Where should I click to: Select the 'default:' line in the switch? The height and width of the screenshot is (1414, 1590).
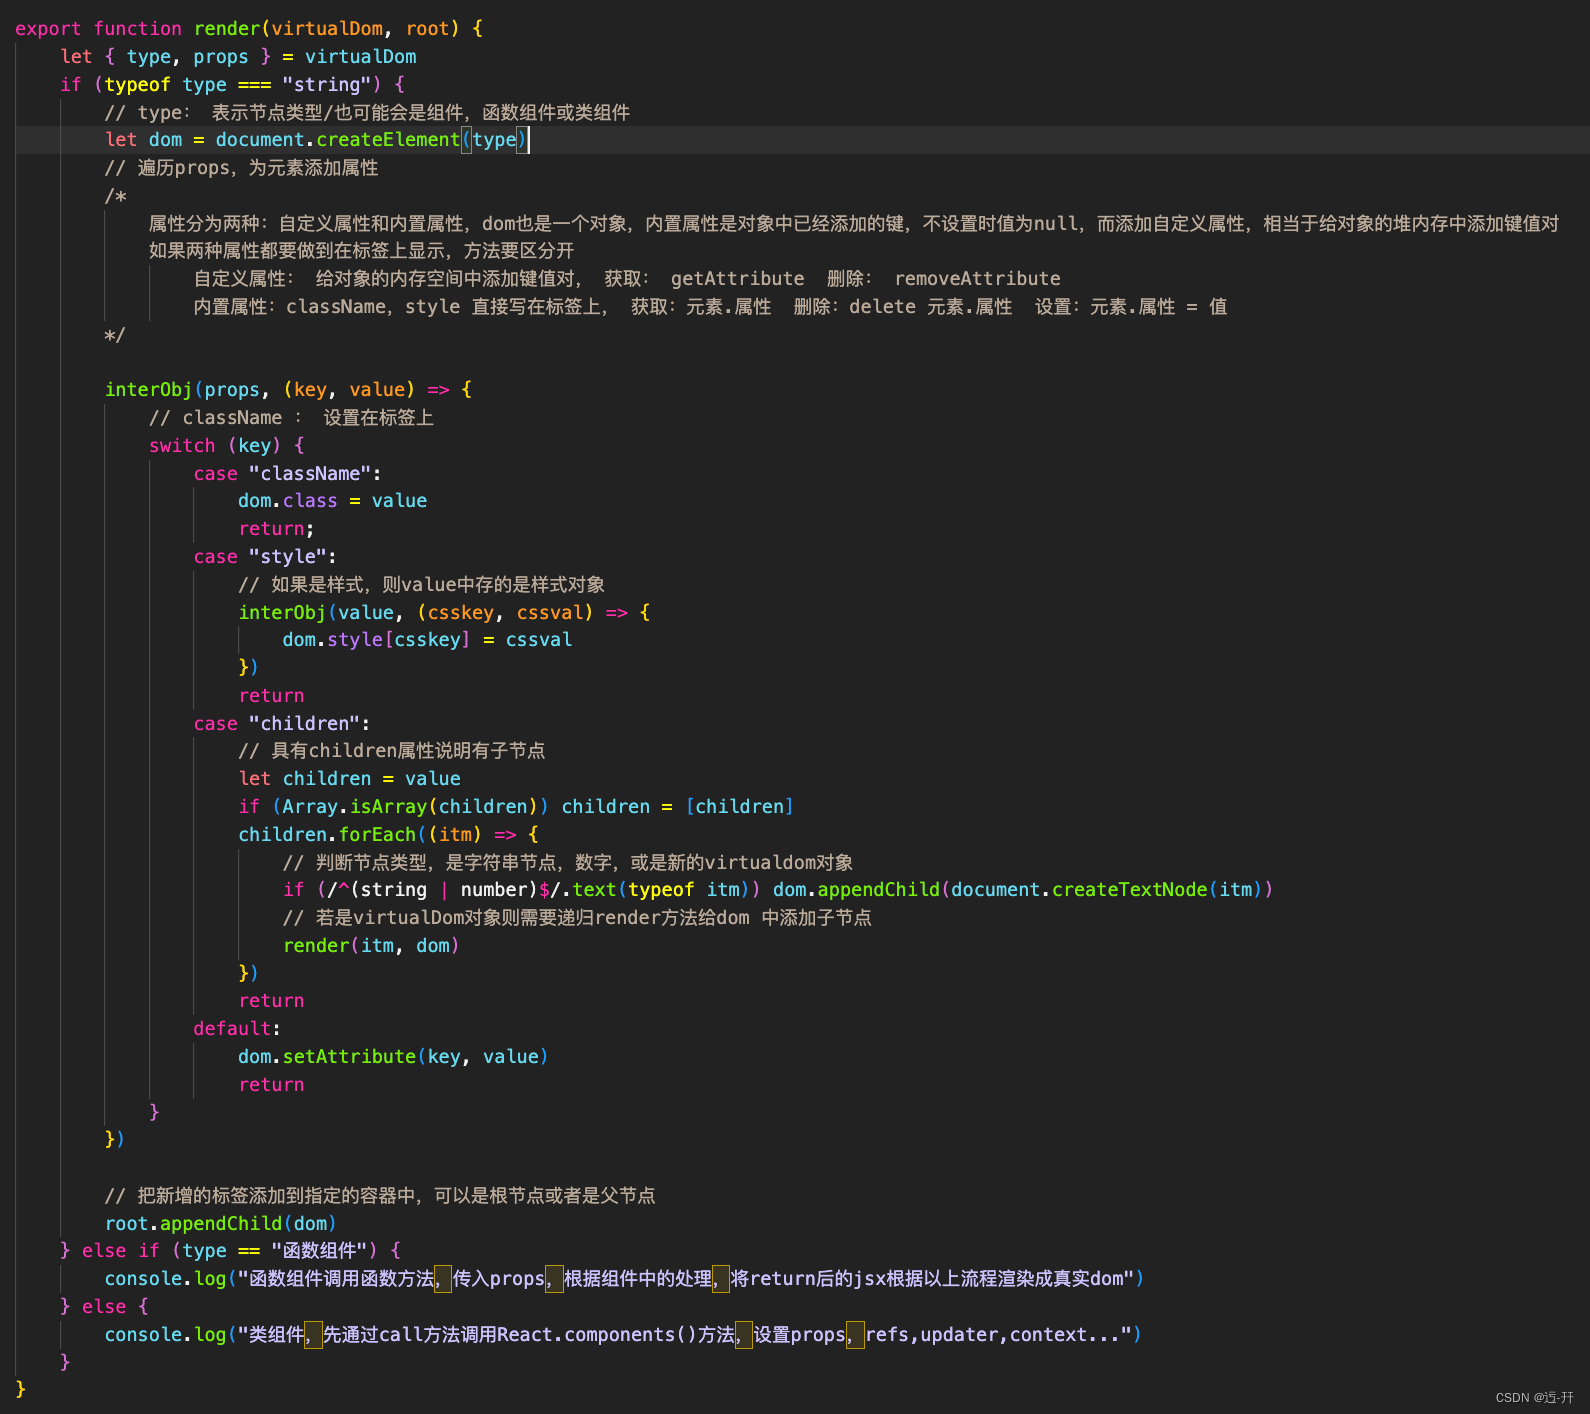coord(237,1029)
